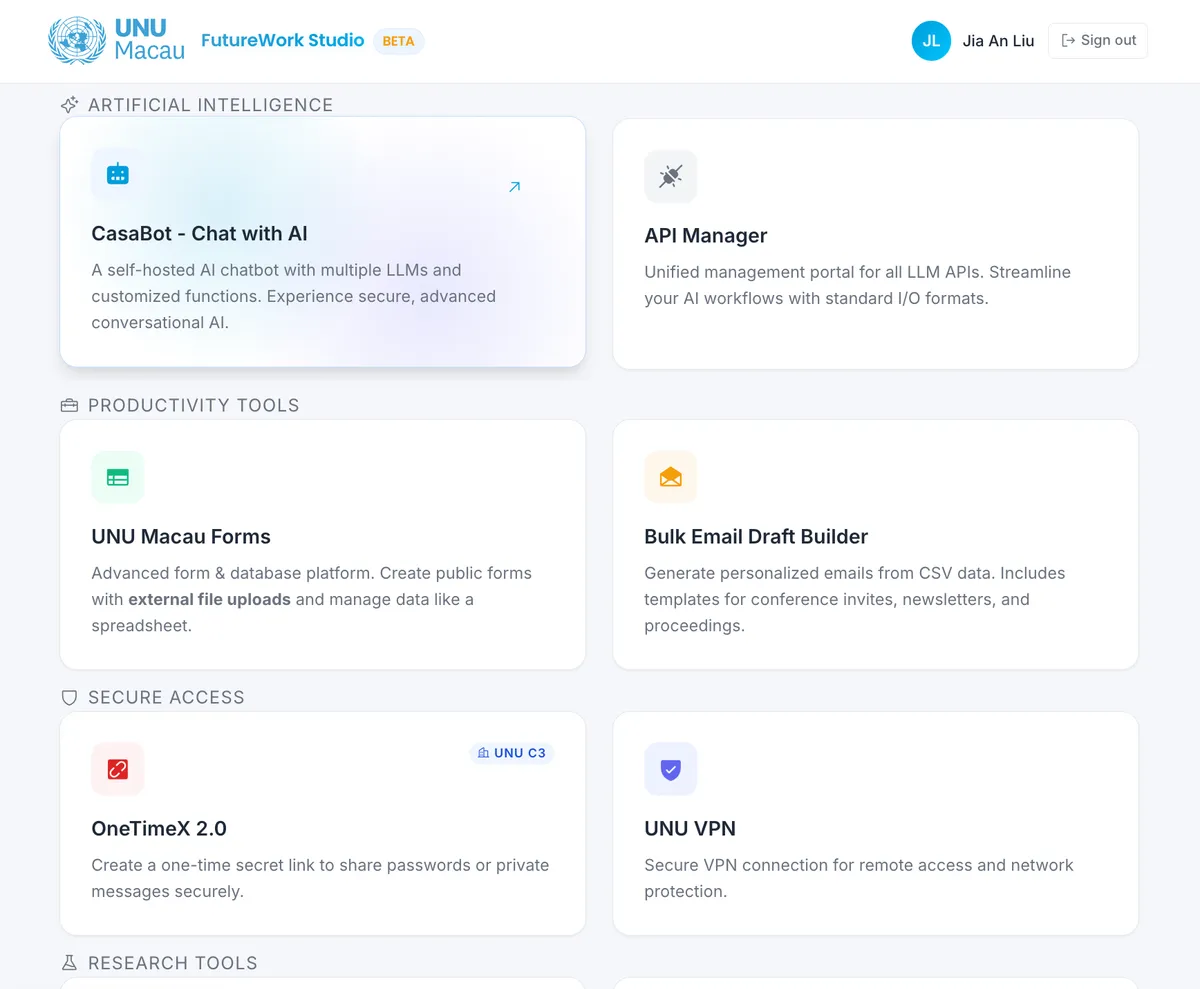
Task: Click the Secure Access shield outline icon
Action: click(69, 698)
